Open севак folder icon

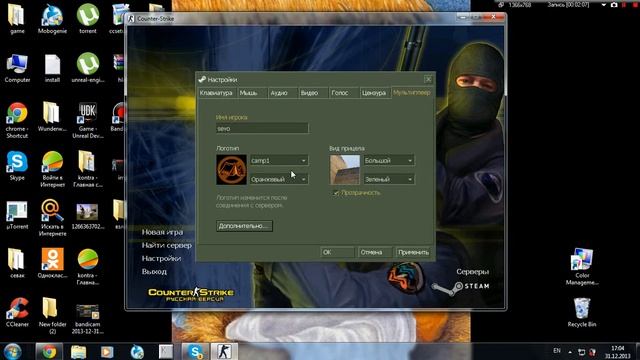(17, 264)
